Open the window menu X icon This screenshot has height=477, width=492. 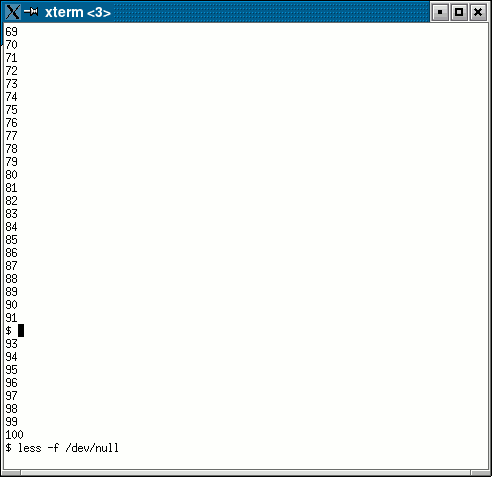click(x=13, y=12)
